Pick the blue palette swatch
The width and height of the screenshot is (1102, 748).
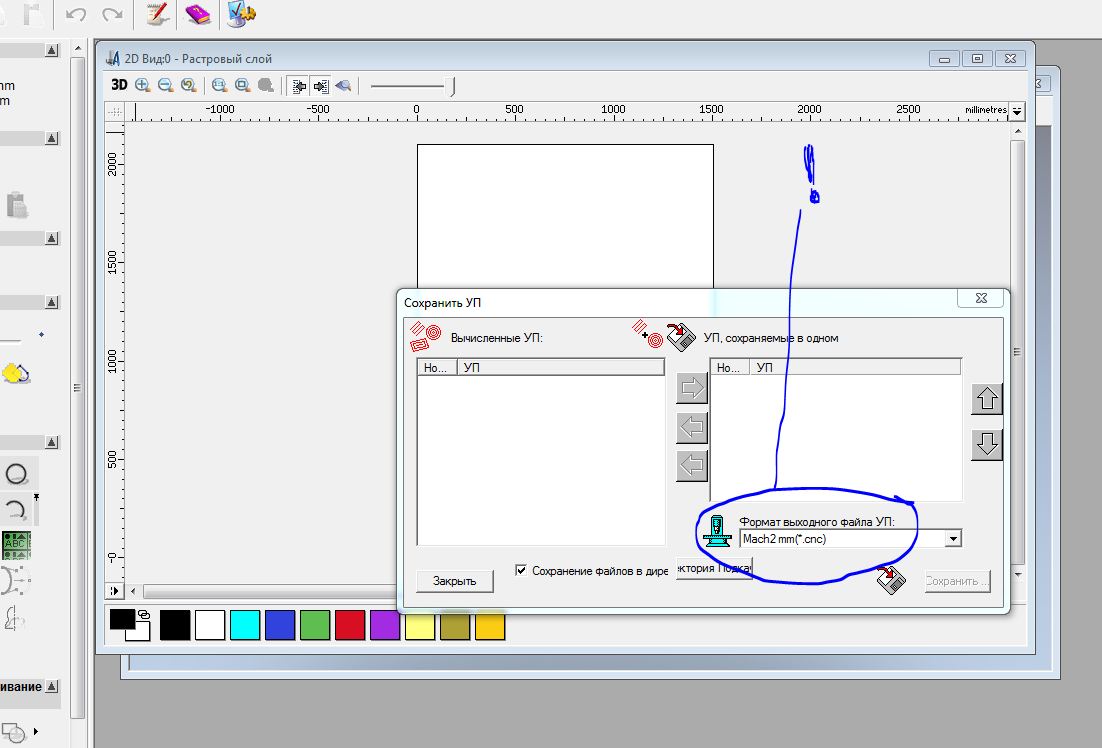coord(280,625)
